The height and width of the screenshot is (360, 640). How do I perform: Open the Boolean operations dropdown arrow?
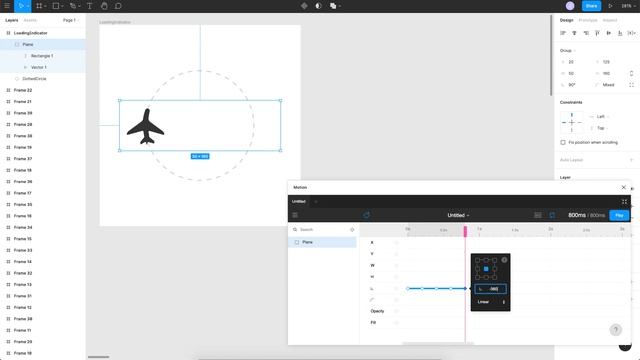340,6
